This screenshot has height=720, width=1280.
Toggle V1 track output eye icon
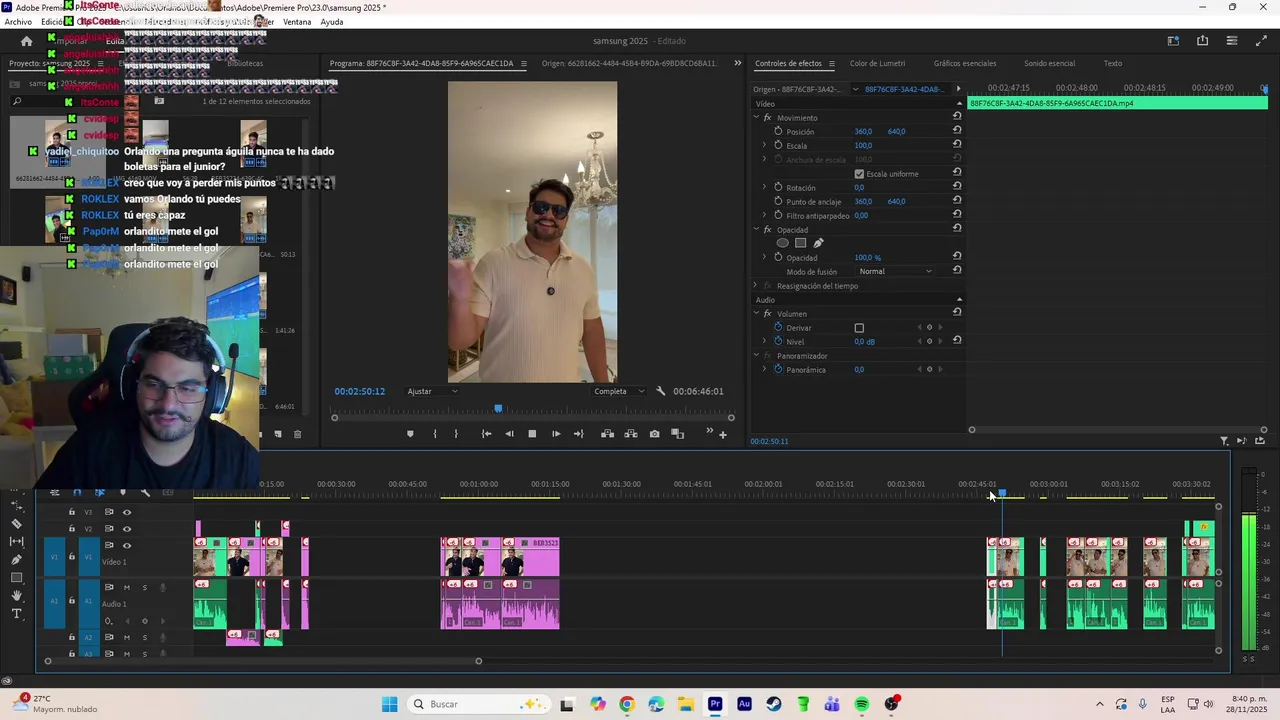coord(126,545)
